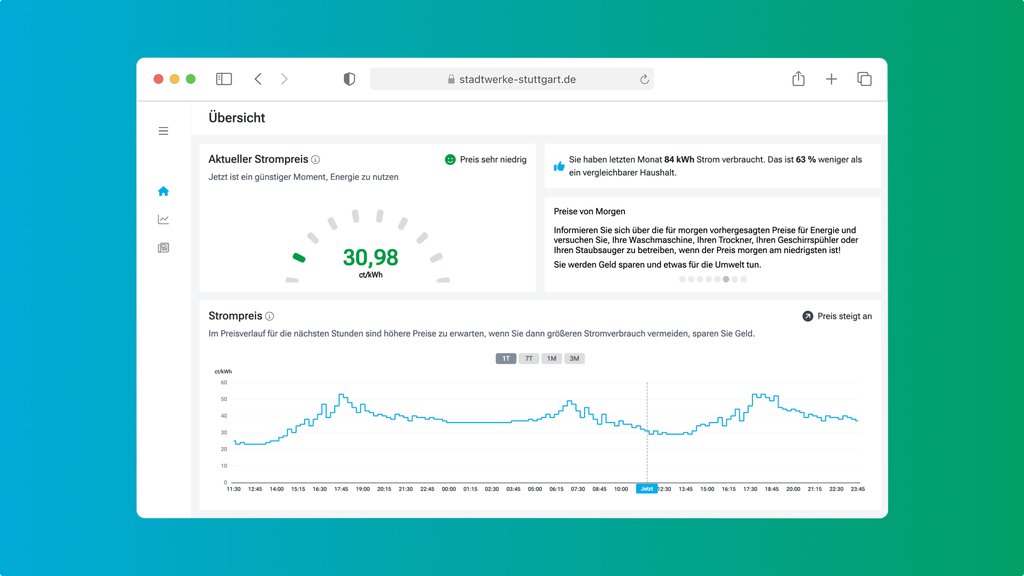Show info for Aktueller Strompreis
The image size is (1024, 576).
coord(315,159)
